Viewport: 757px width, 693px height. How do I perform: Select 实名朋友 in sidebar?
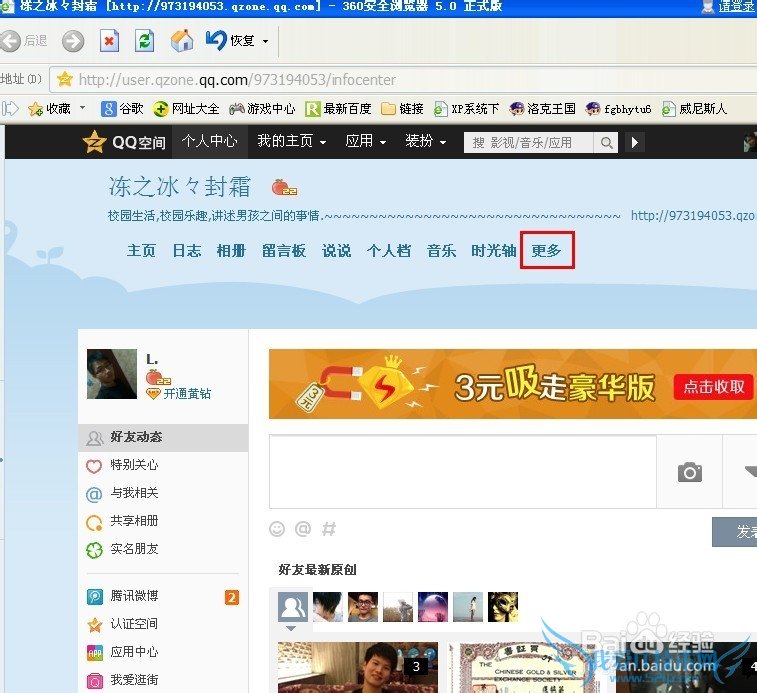pyautogui.click(x=163, y=549)
